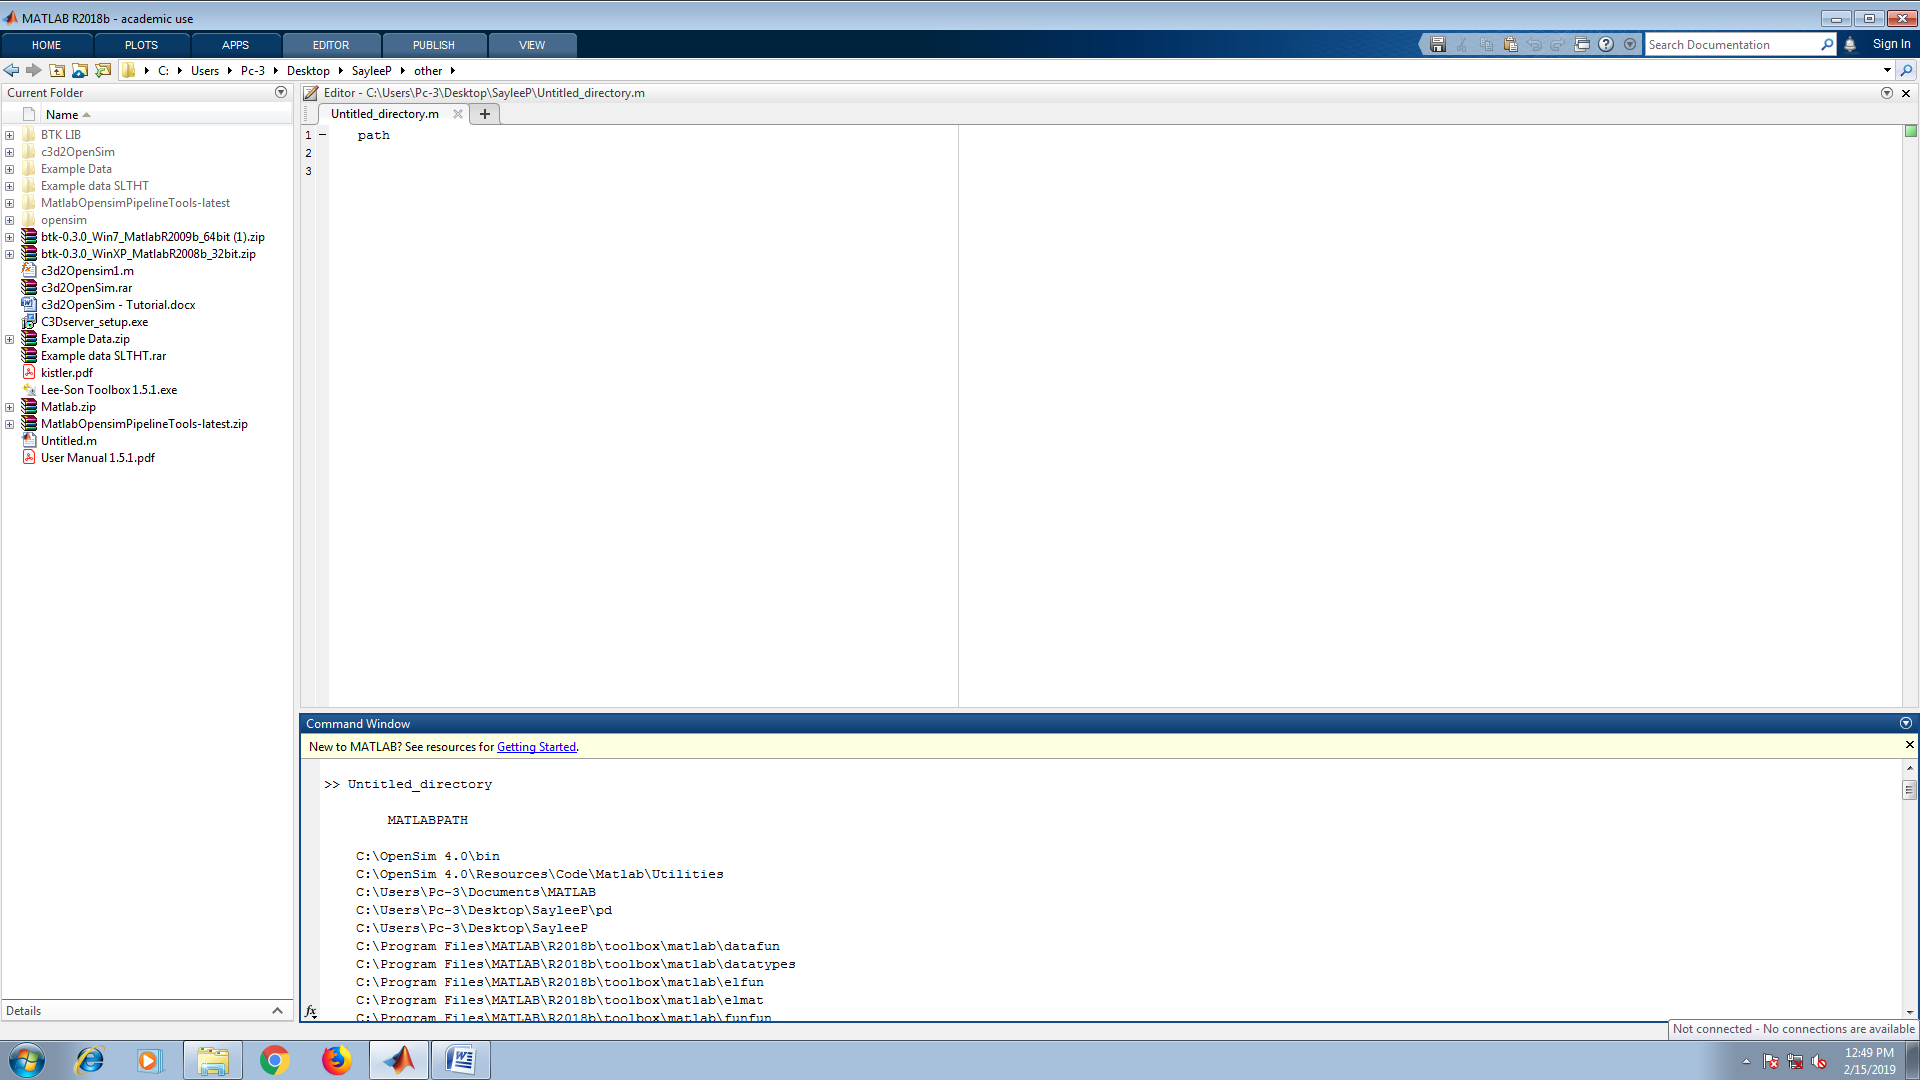
Task: Click the APPS tab in ribbon
Action: click(235, 45)
